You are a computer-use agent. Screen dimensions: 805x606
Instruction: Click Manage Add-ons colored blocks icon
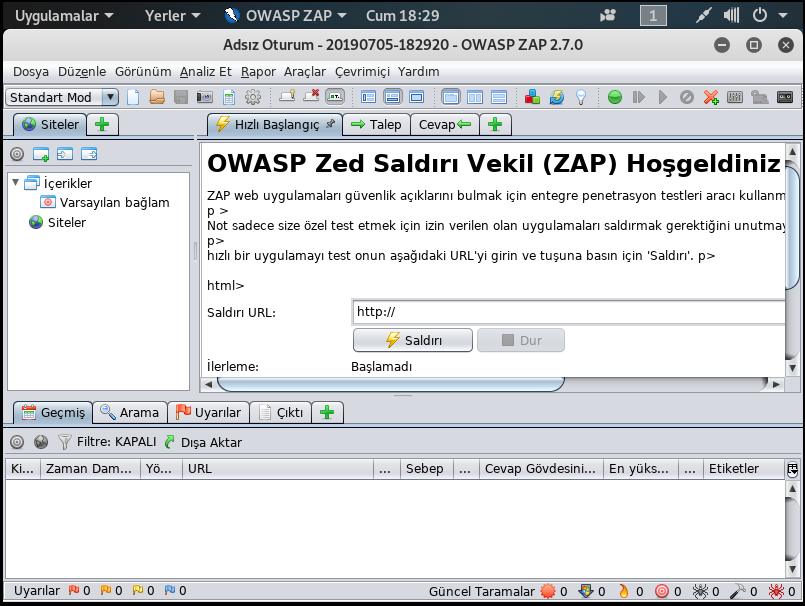click(532, 97)
